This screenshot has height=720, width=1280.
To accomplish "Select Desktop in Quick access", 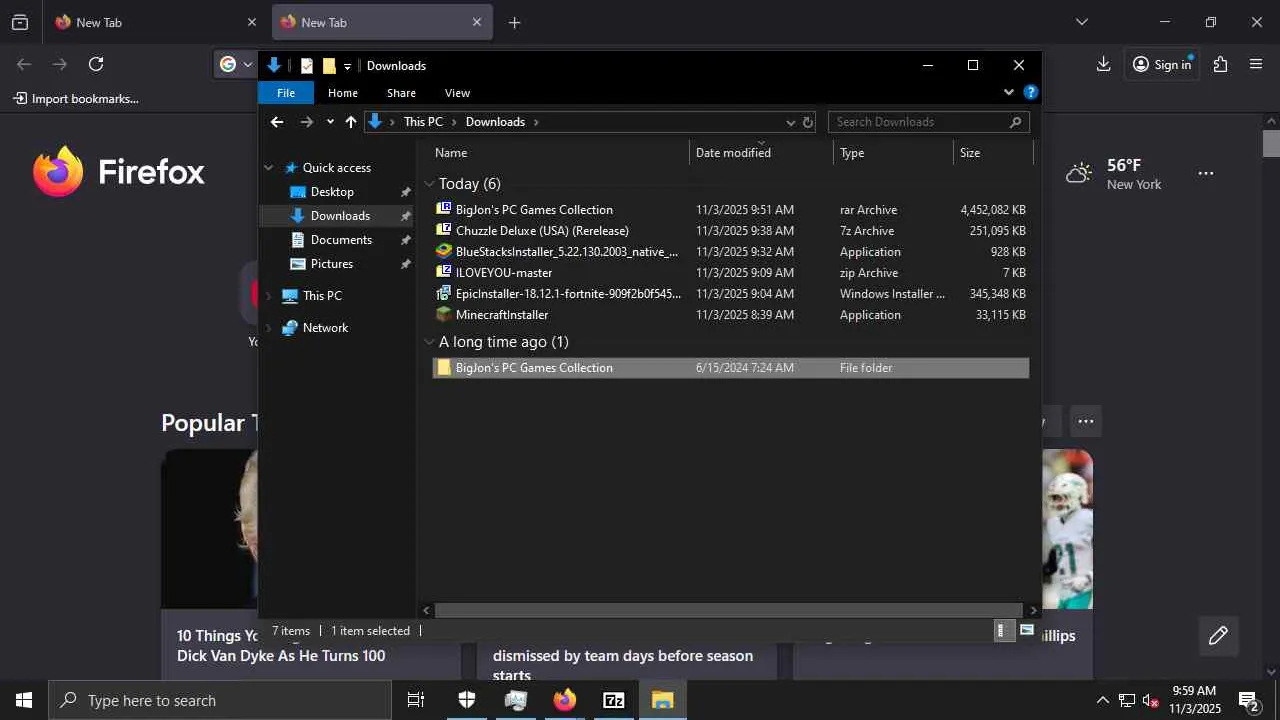I will pyautogui.click(x=332, y=192).
